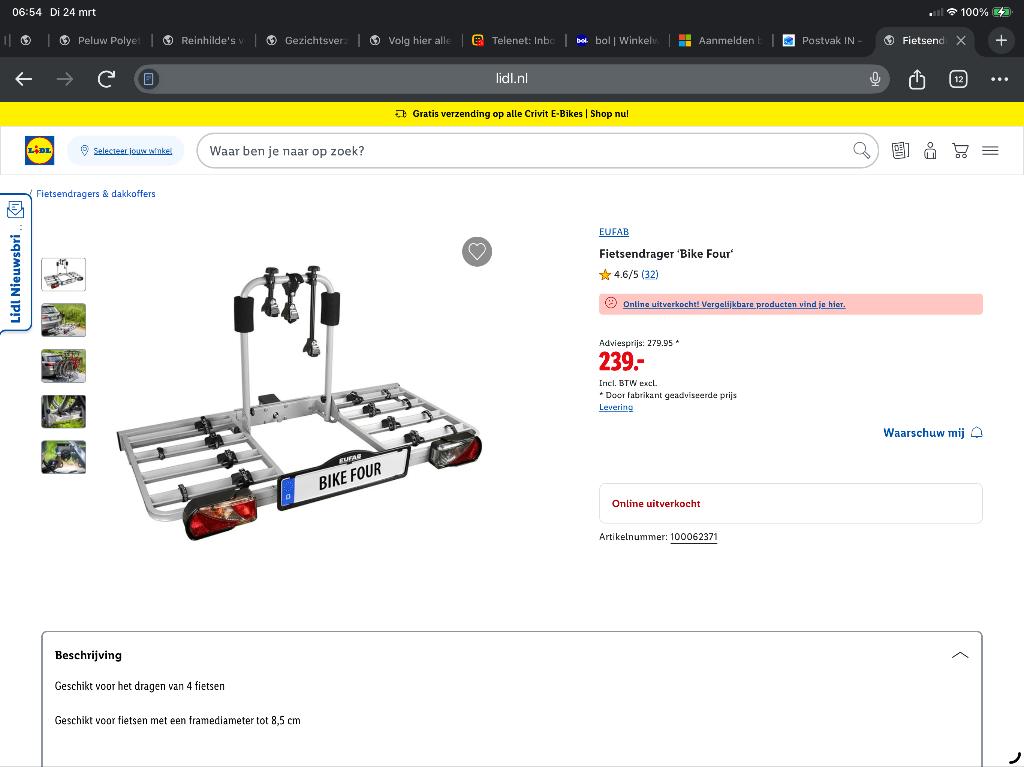Screen dimensions: 1024x767
Task: Open the Levering delivery link
Action: point(616,407)
